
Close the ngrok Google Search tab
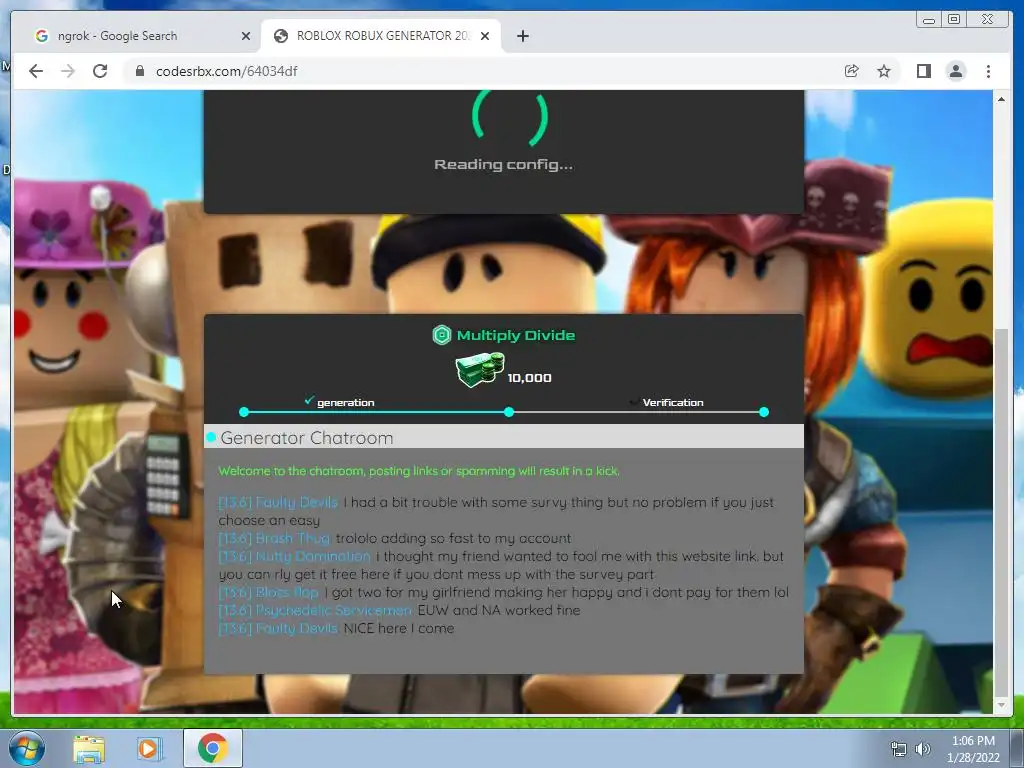click(x=246, y=36)
